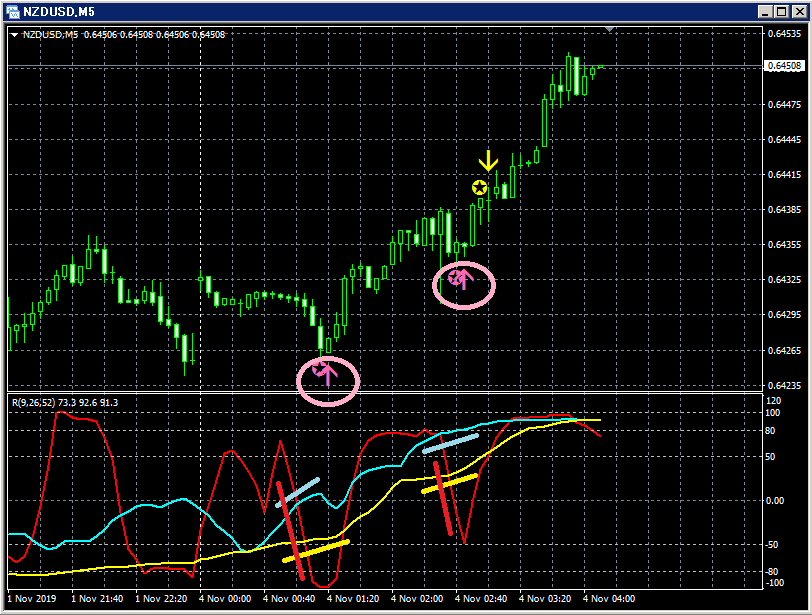Click time label 1 Nov 21:40
Screen dimensions: 812x615
coord(97,599)
